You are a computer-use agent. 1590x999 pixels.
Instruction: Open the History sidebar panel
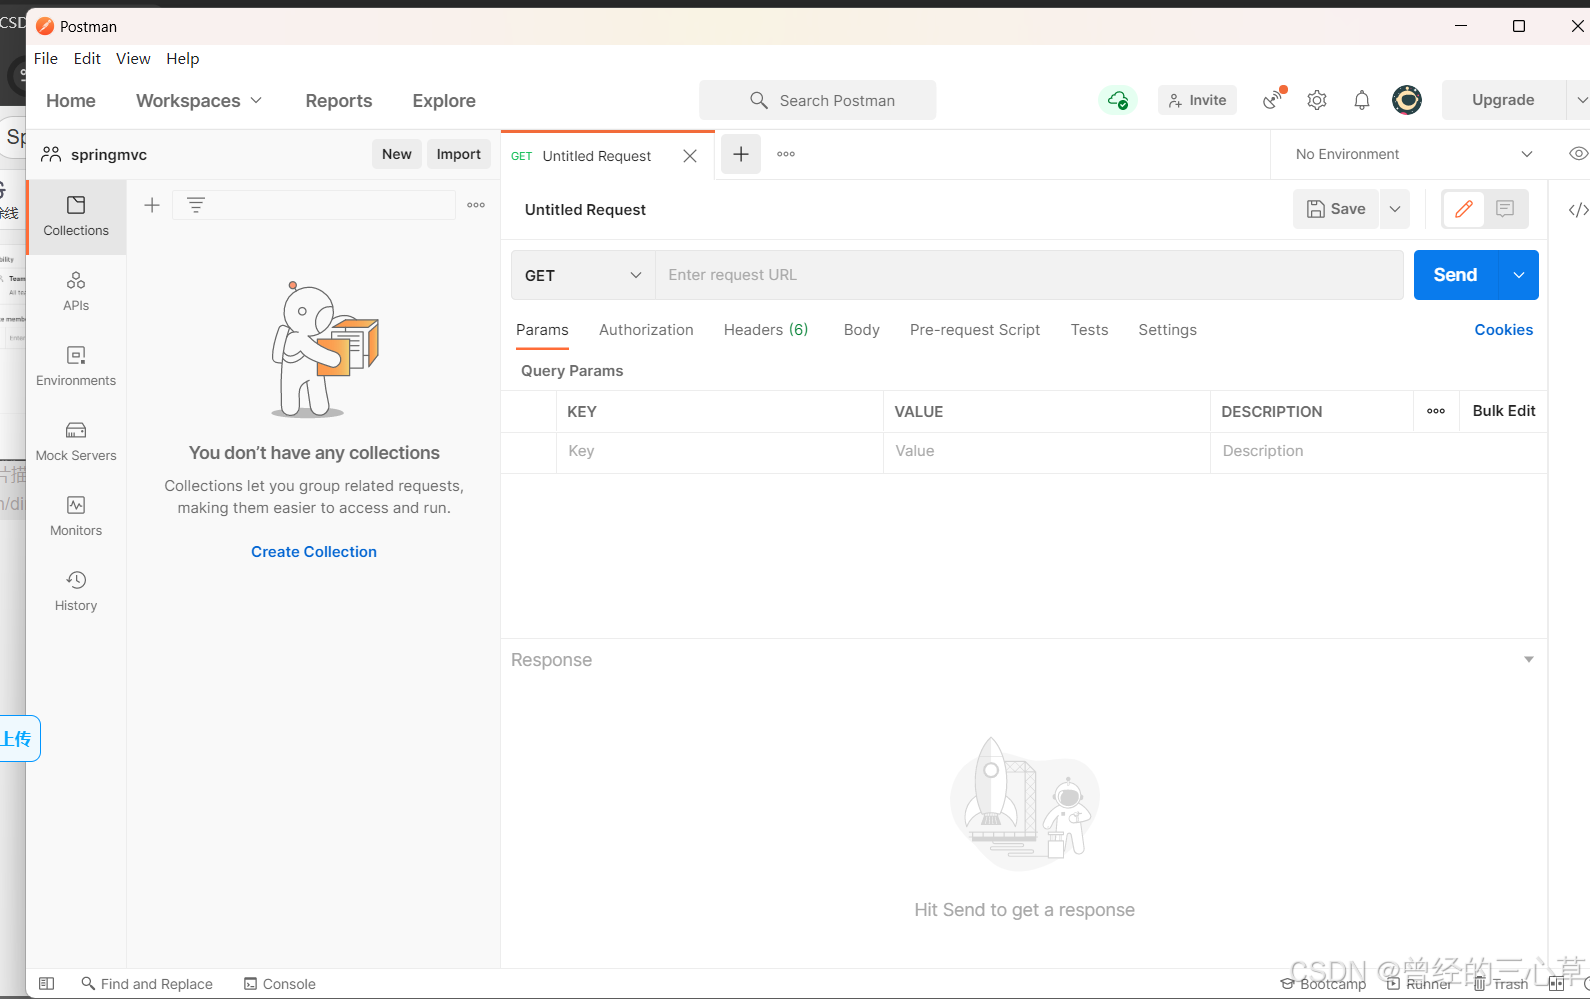pyautogui.click(x=76, y=592)
